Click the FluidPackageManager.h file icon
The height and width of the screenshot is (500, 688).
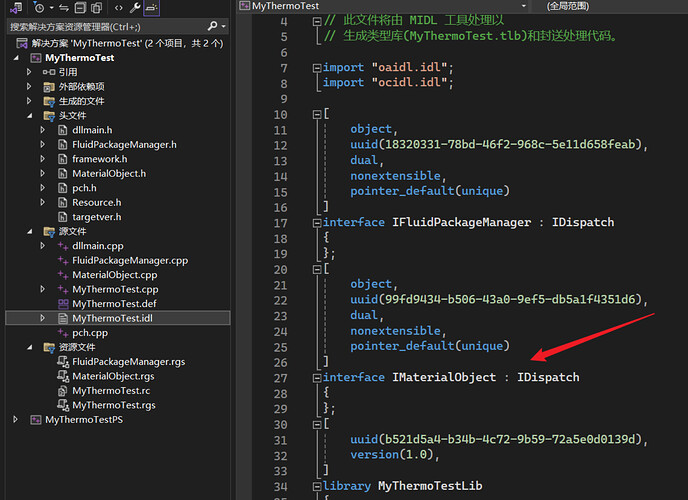pyautogui.click(x=63, y=145)
